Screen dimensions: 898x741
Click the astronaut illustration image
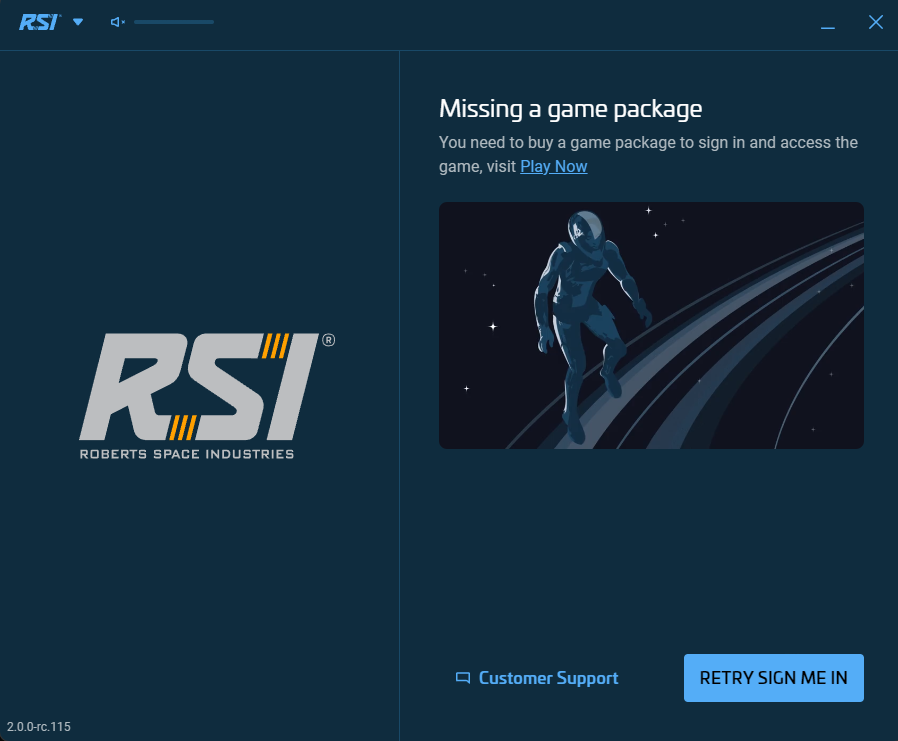651,325
